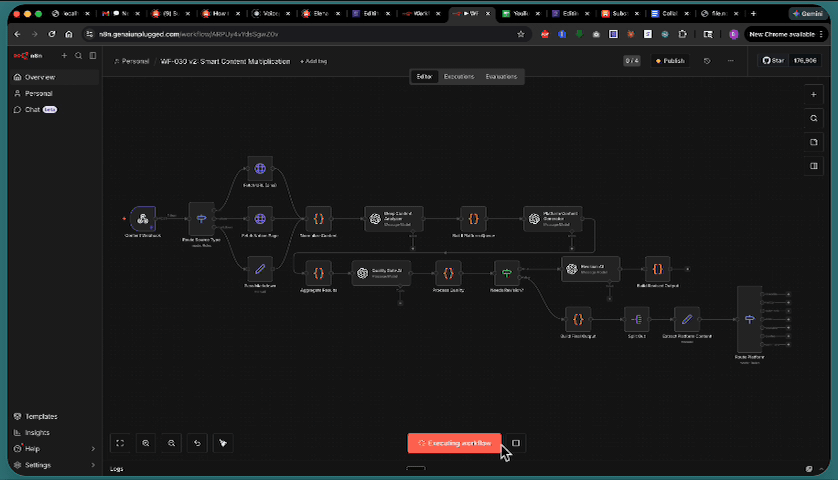The image size is (838, 480).
Task: Click the tidy-up workflow icon
Action: click(223, 443)
